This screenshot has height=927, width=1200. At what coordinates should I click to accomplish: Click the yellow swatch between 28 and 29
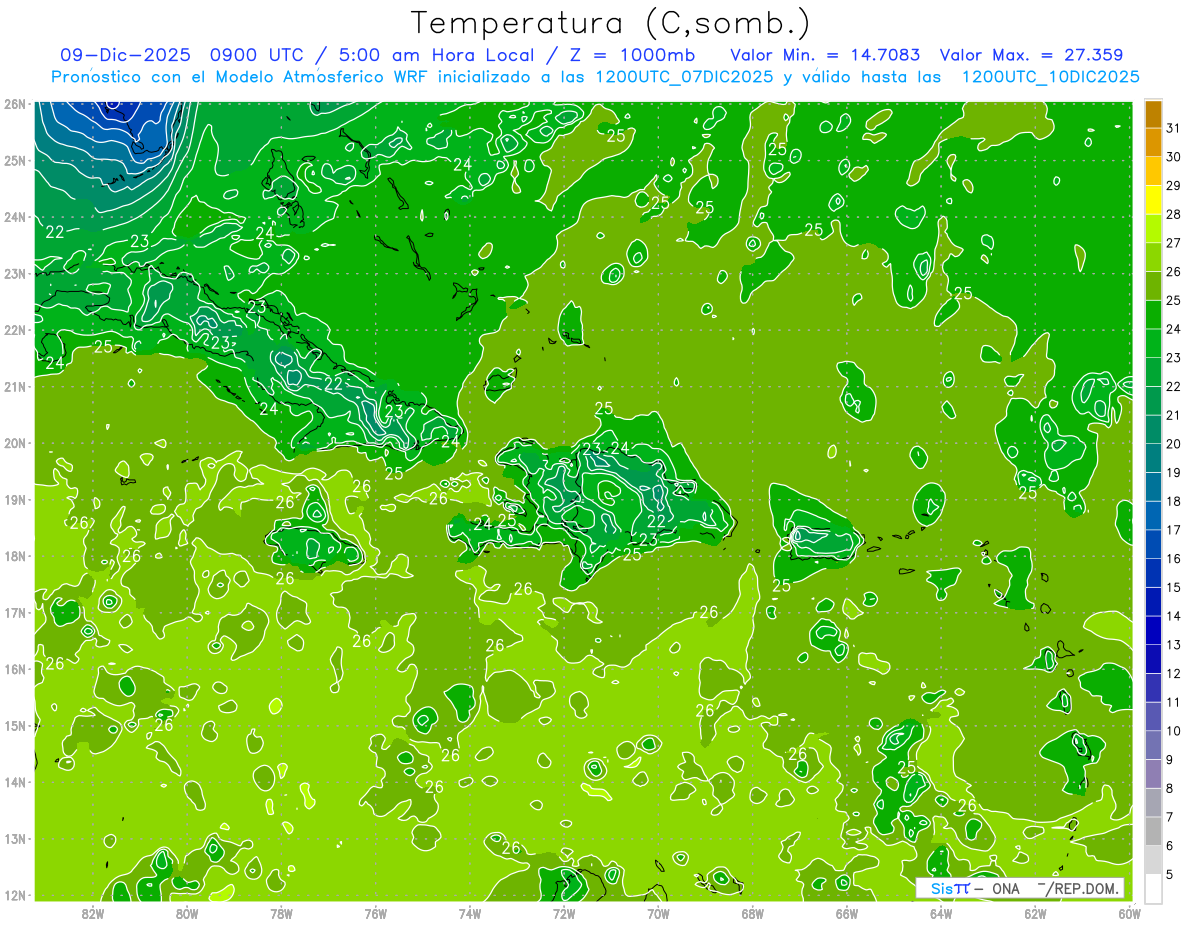tap(1153, 200)
